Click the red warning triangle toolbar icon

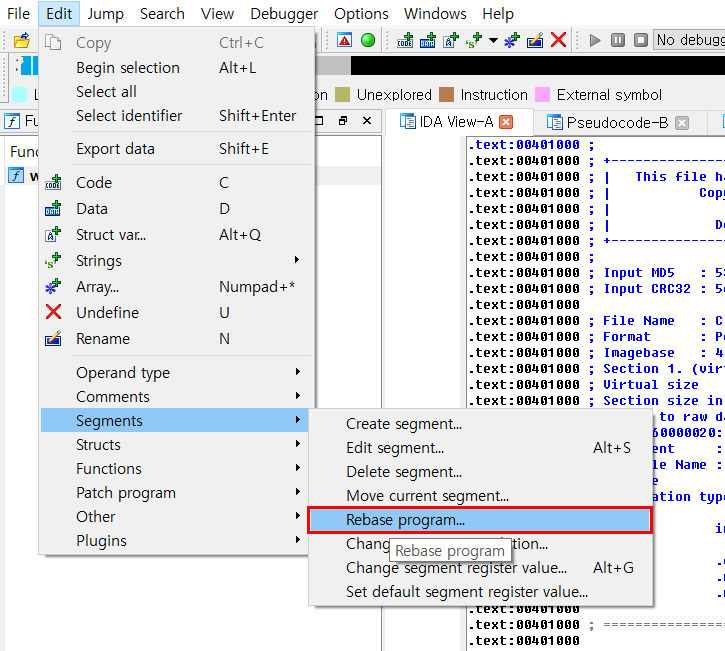344,40
